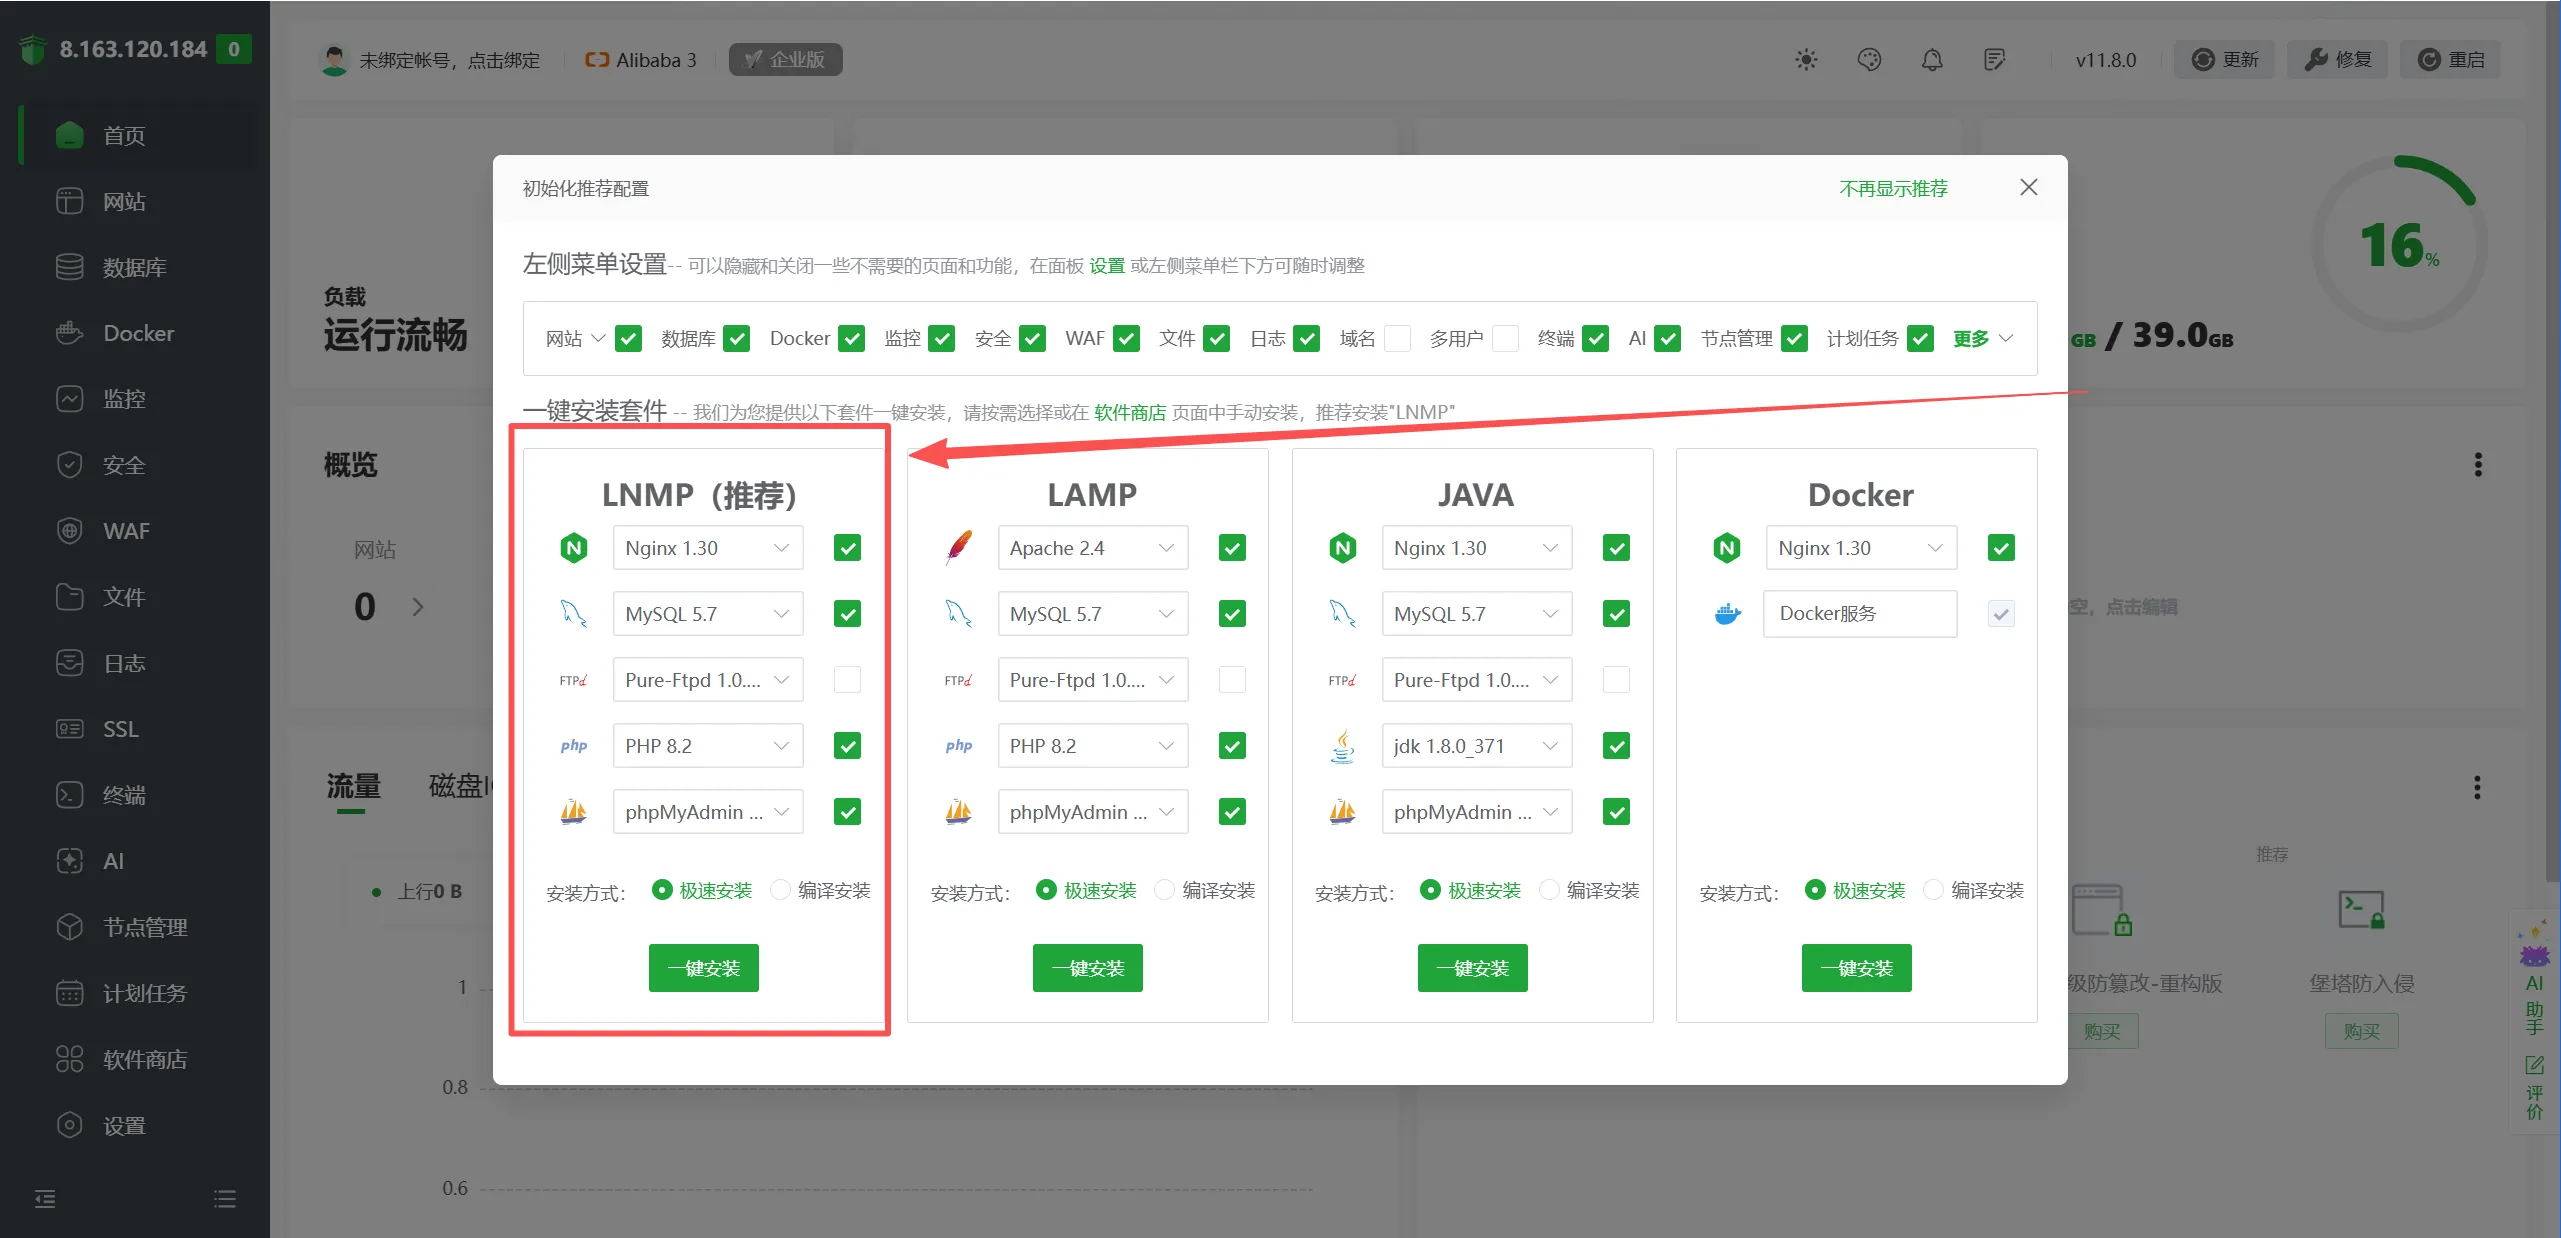This screenshot has height=1238, width=2561.
Task: Enable the 域名 menu checkbox
Action: tap(1398, 339)
